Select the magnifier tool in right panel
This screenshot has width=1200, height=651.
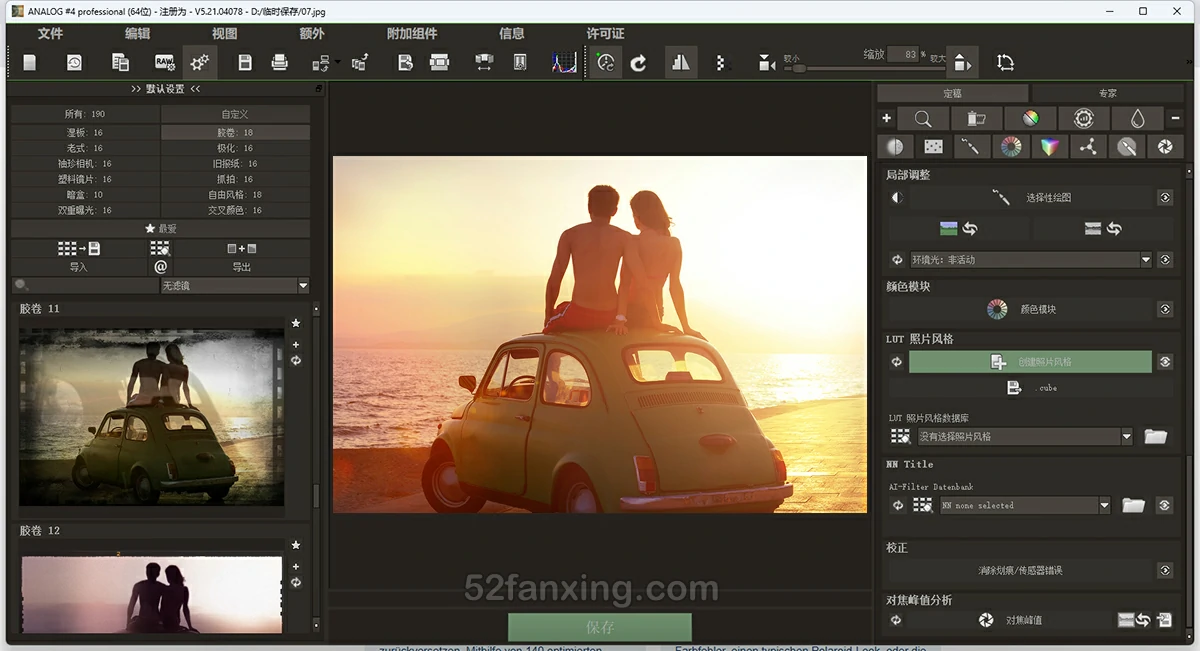(x=921, y=119)
